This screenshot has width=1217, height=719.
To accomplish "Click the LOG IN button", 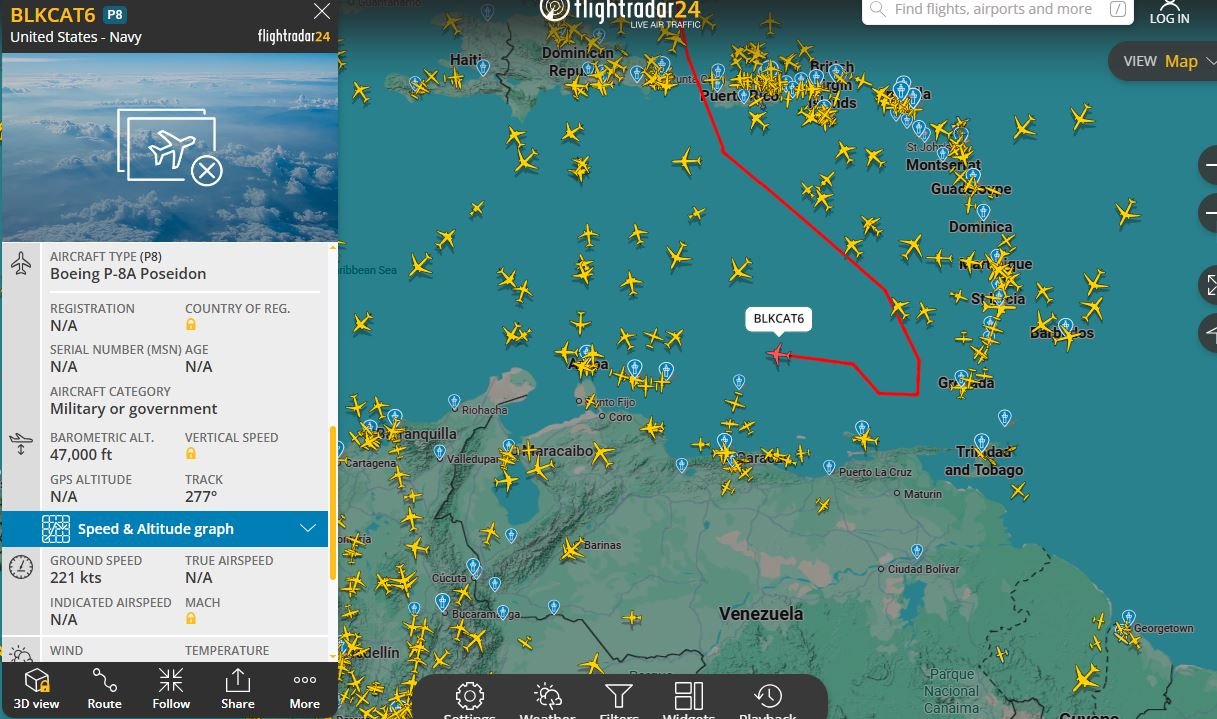I will pyautogui.click(x=1169, y=12).
